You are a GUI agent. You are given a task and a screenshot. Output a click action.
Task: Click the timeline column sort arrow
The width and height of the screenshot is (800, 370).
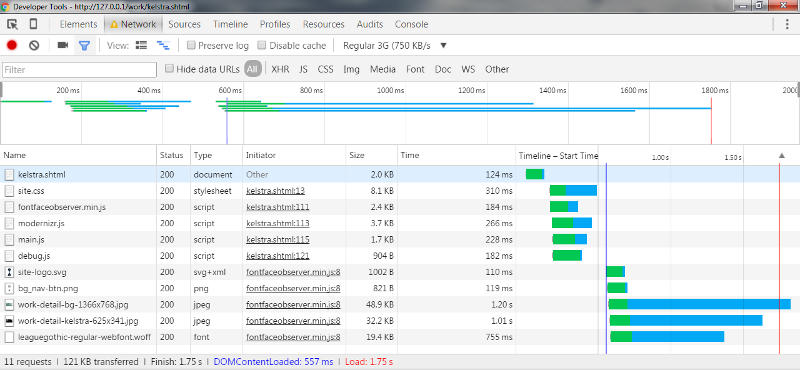[x=782, y=155]
